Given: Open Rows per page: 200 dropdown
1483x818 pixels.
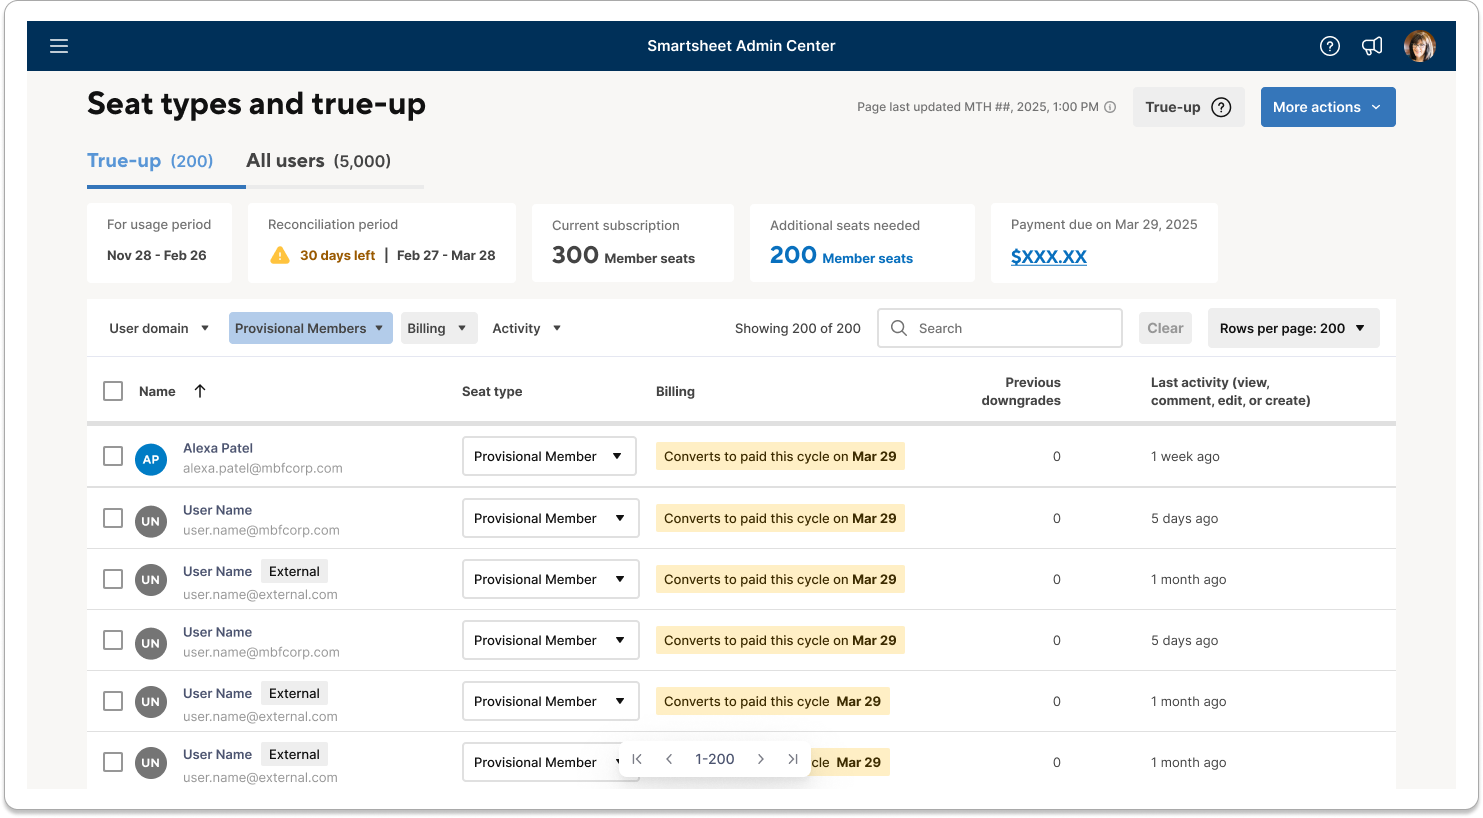Looking at the screenshot, I should (1293, 328).
